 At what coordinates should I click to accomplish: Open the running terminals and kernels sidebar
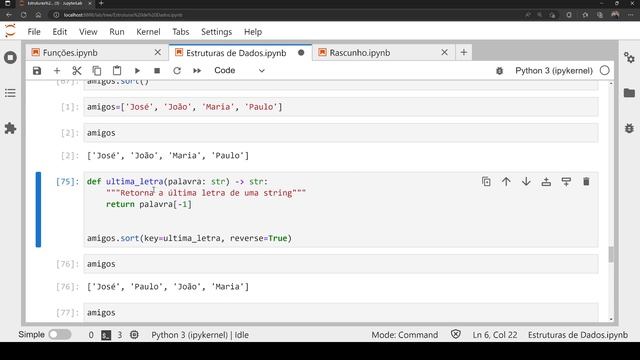click(x=11, y=57)
